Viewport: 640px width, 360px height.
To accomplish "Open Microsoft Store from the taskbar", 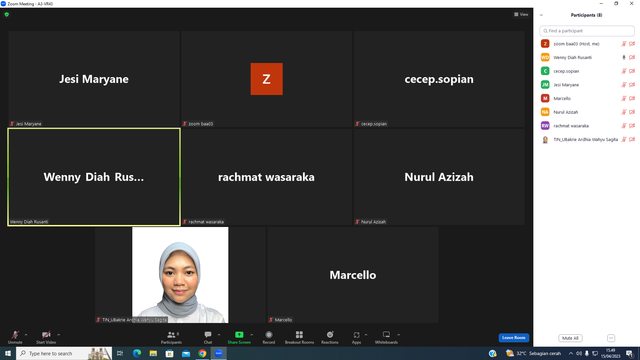I will coord(169,353).
